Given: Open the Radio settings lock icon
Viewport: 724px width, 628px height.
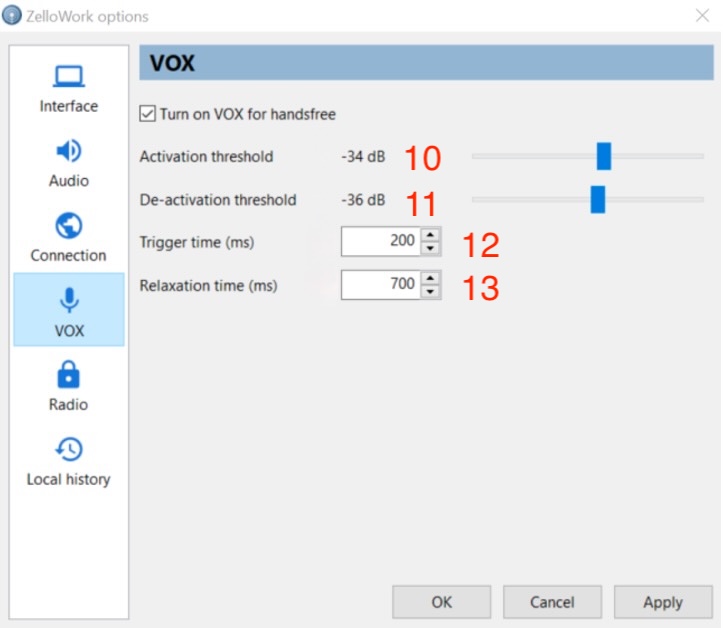Looking at the screenshot, I should click(x=68, y=374).
